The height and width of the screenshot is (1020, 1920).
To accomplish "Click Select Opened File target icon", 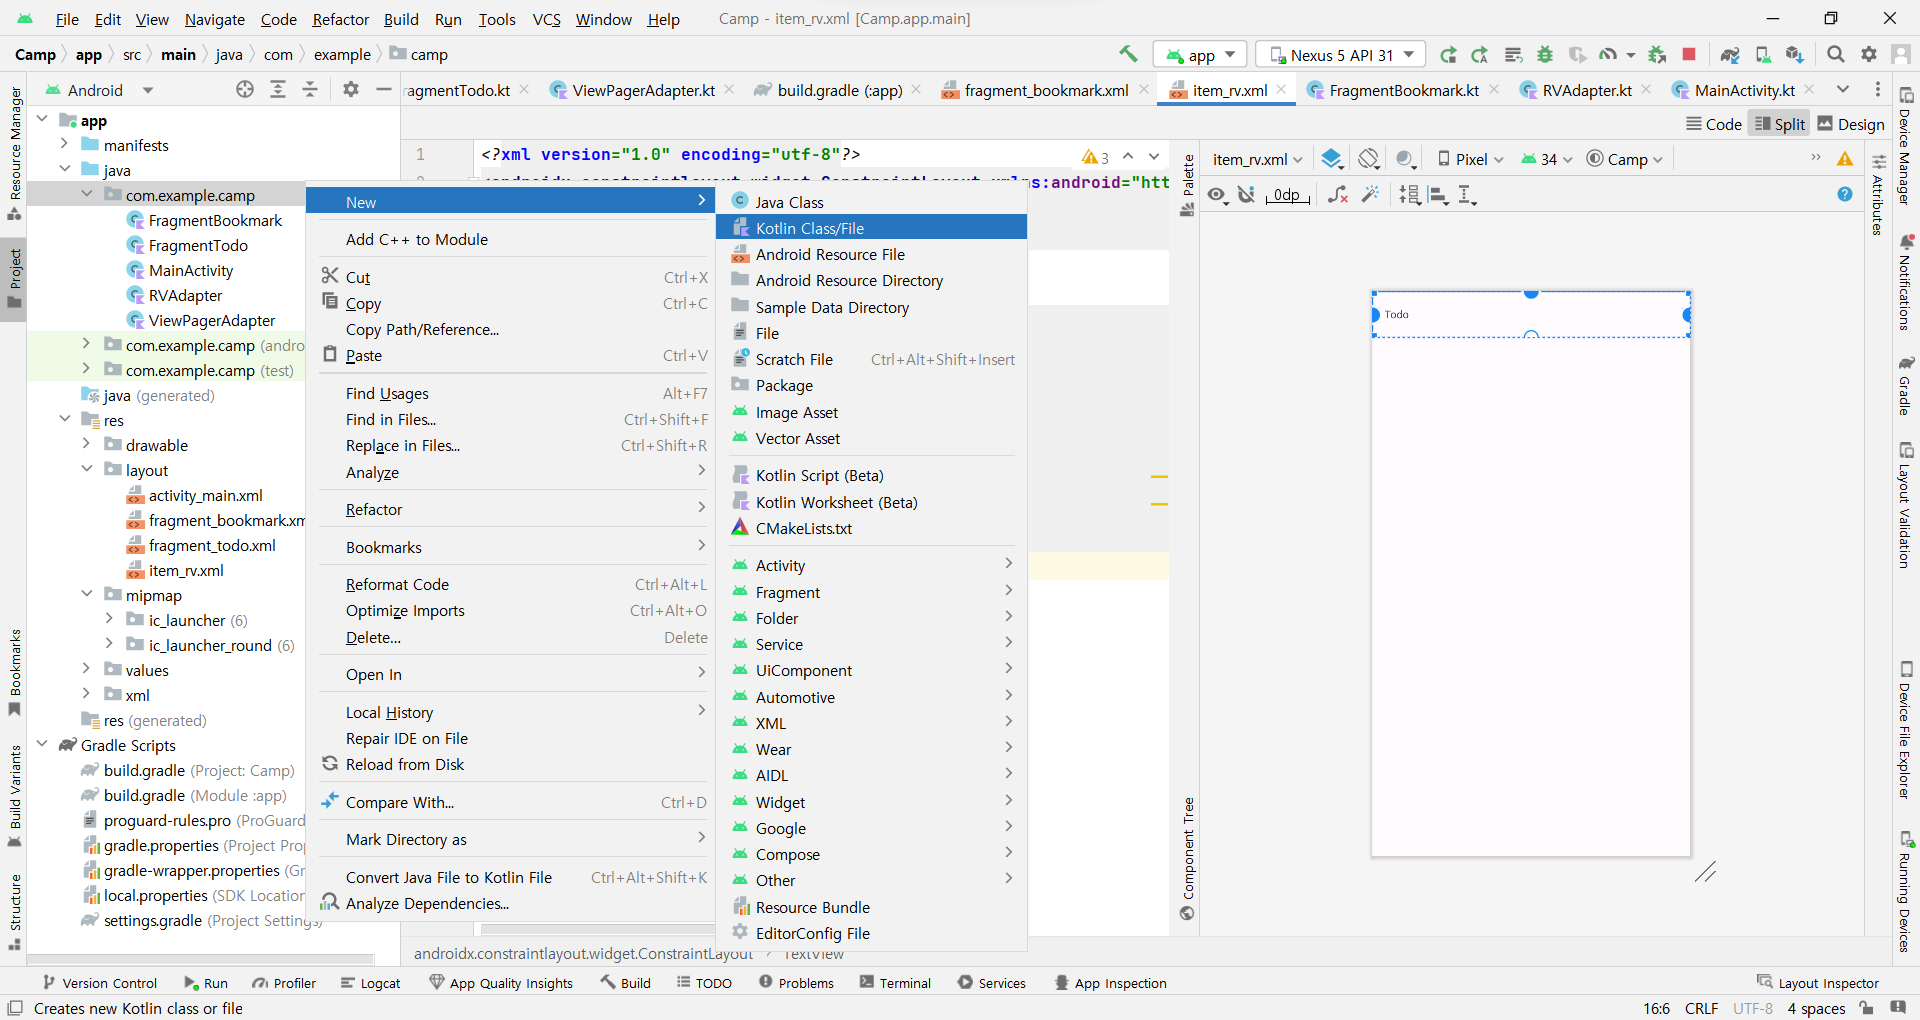I will [x=245, y=90].
